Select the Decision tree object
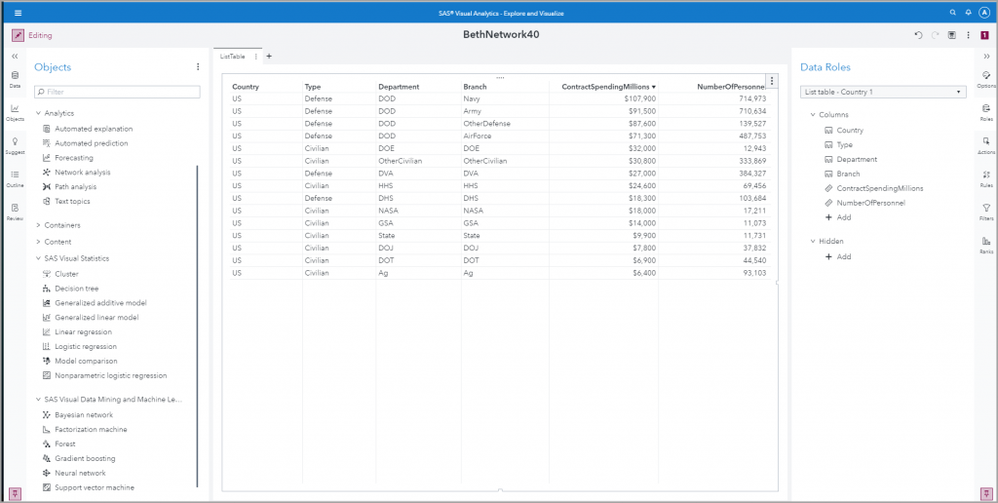Image resolution: width=998 pixels, height=503 pixels. 76,289
